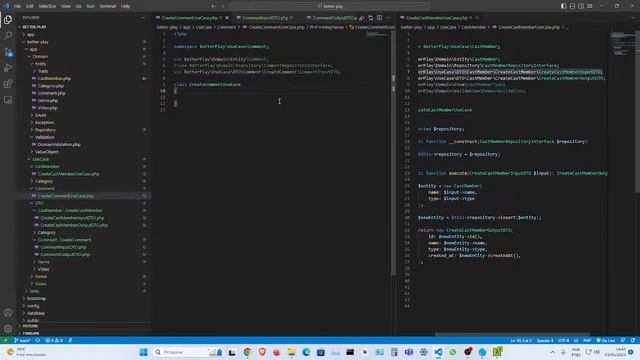Open Comment.php in Entity folder
The image size is (640, 360).
click(51, 93)
